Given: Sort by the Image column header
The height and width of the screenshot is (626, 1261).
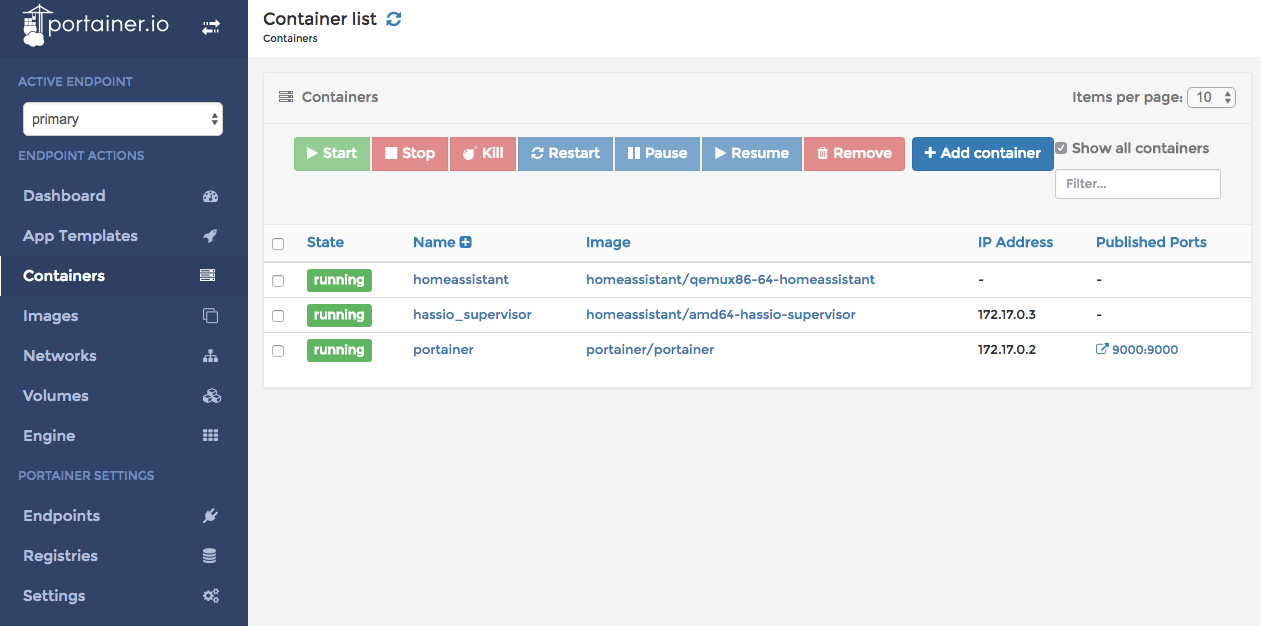Looking at the screenshot, I should coord(608,242).
